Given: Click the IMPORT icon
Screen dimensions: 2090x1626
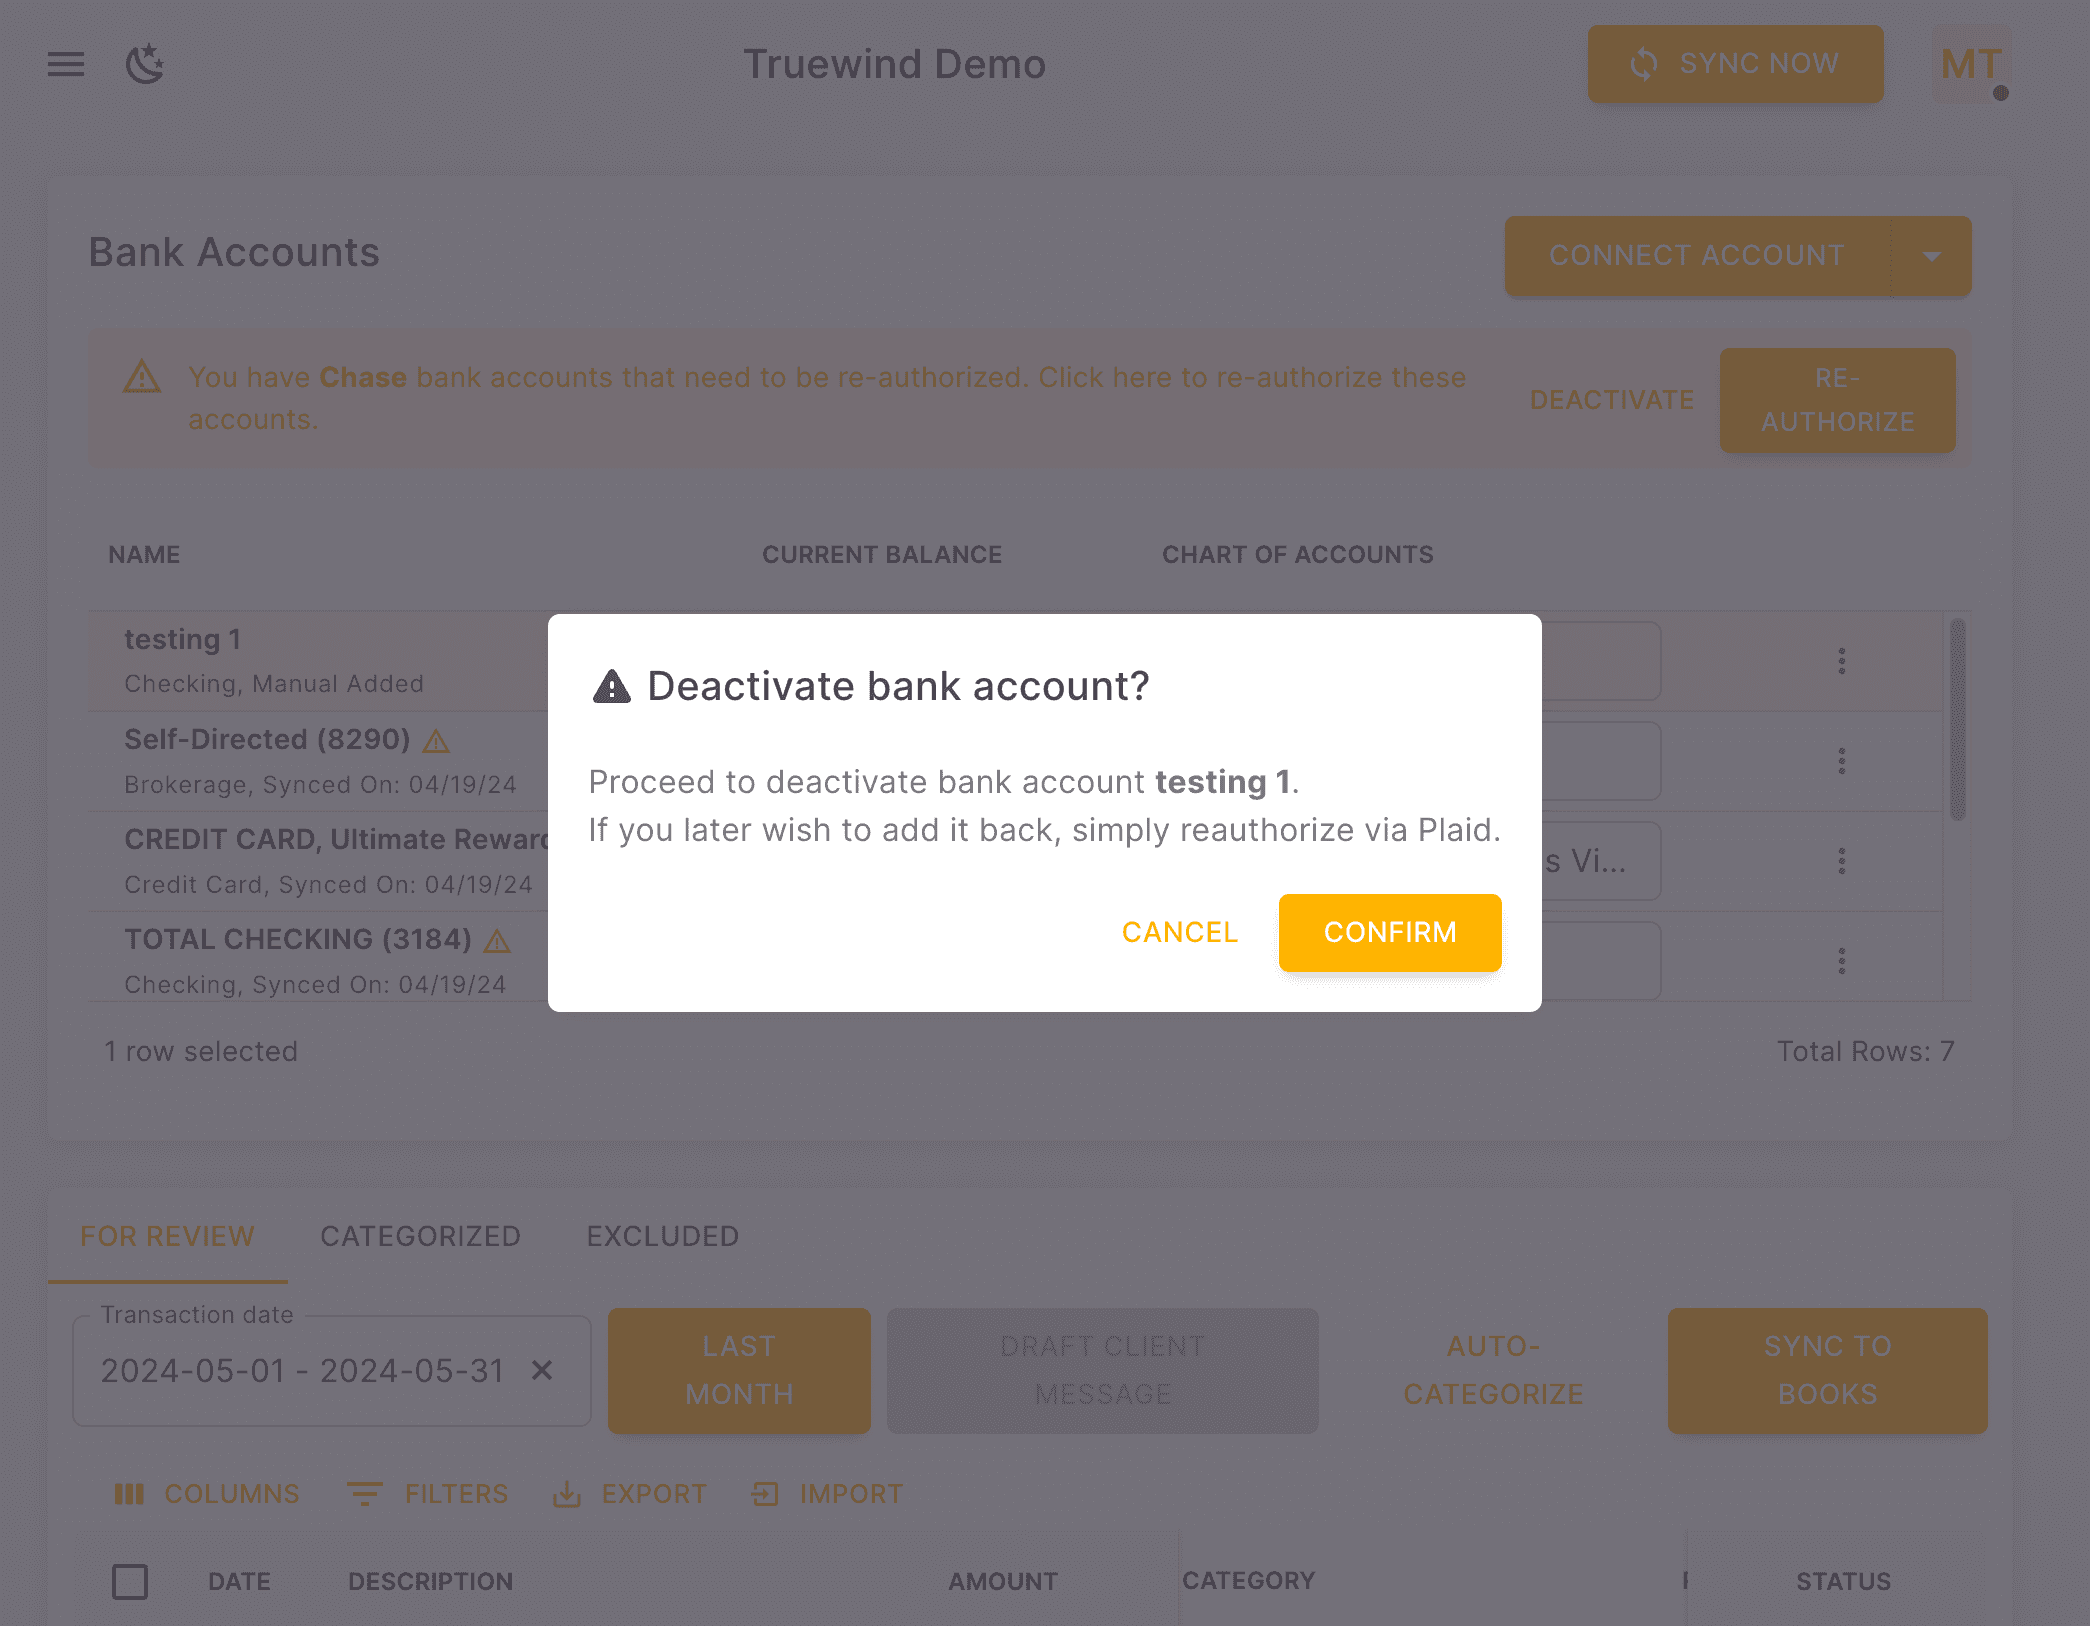Looking at the screenshot, I should [x=765, y=1494].
